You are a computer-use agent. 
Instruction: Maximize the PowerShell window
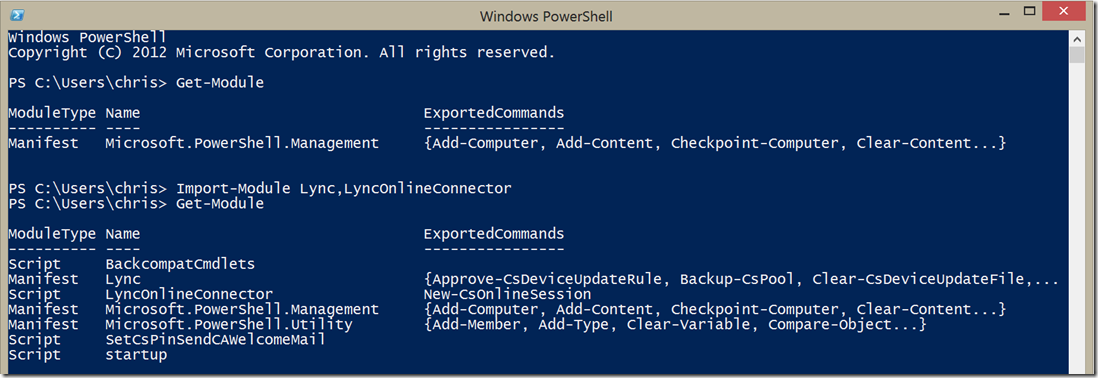coord(1029,12)
